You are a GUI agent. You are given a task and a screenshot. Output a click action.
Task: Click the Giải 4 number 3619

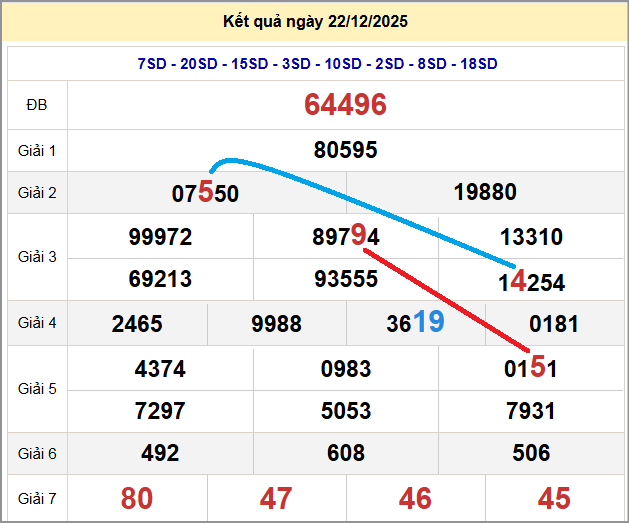(x=415, y=323)
